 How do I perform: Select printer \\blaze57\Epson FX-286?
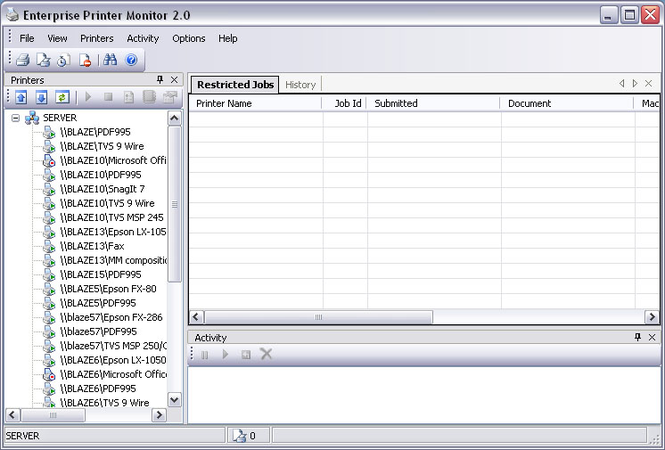point(111,317)
